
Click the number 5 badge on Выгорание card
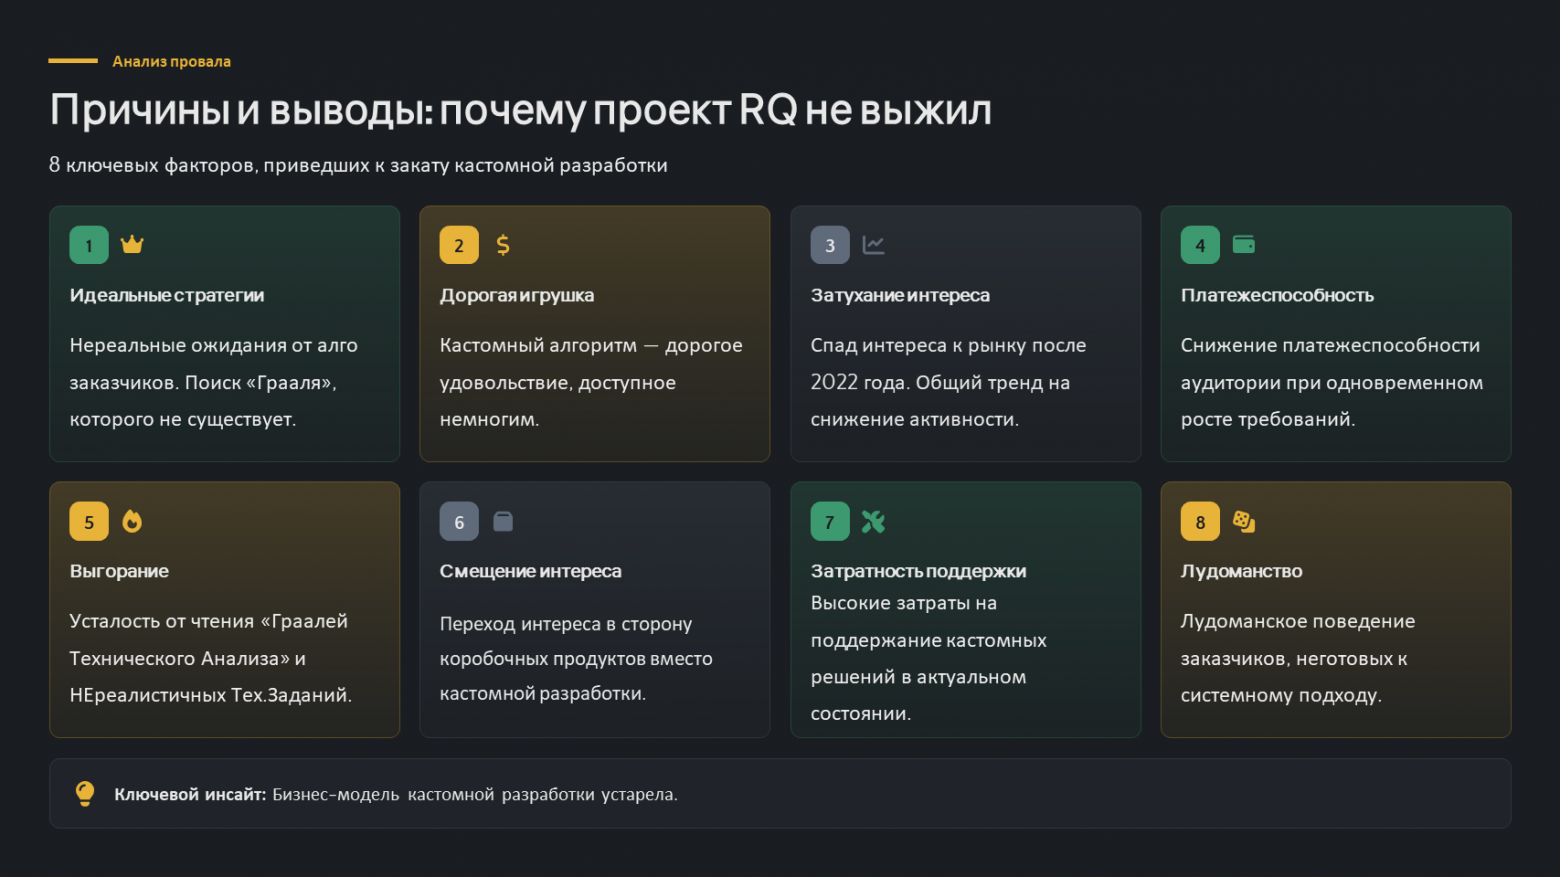[x=88, y=520]
